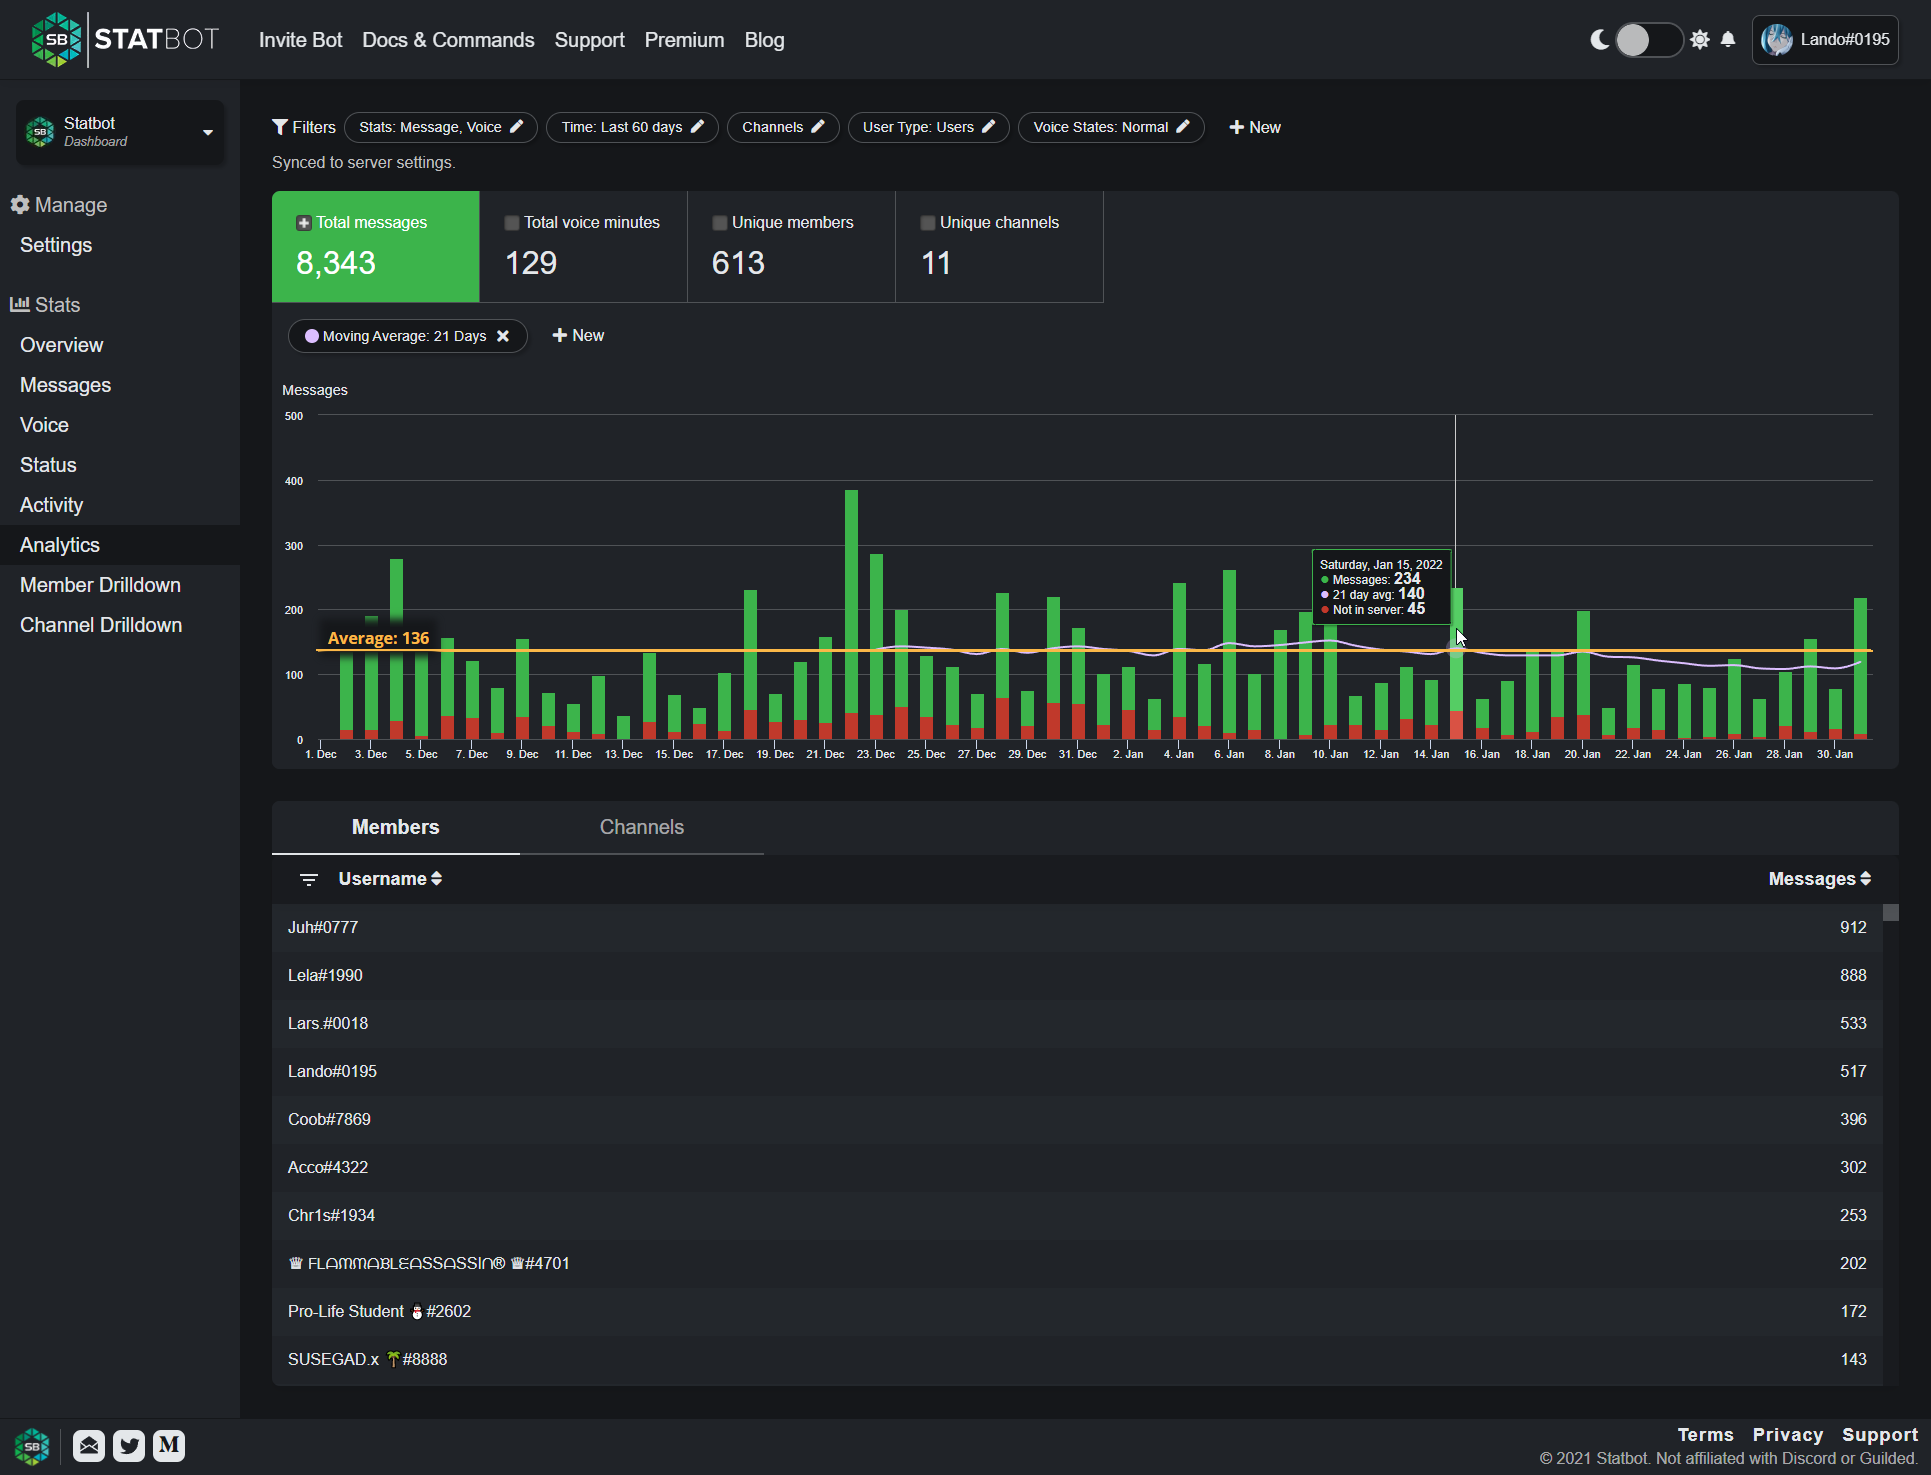Open Invite Bot in the top menu
Screen dimensions: 1931x1475
300,40
